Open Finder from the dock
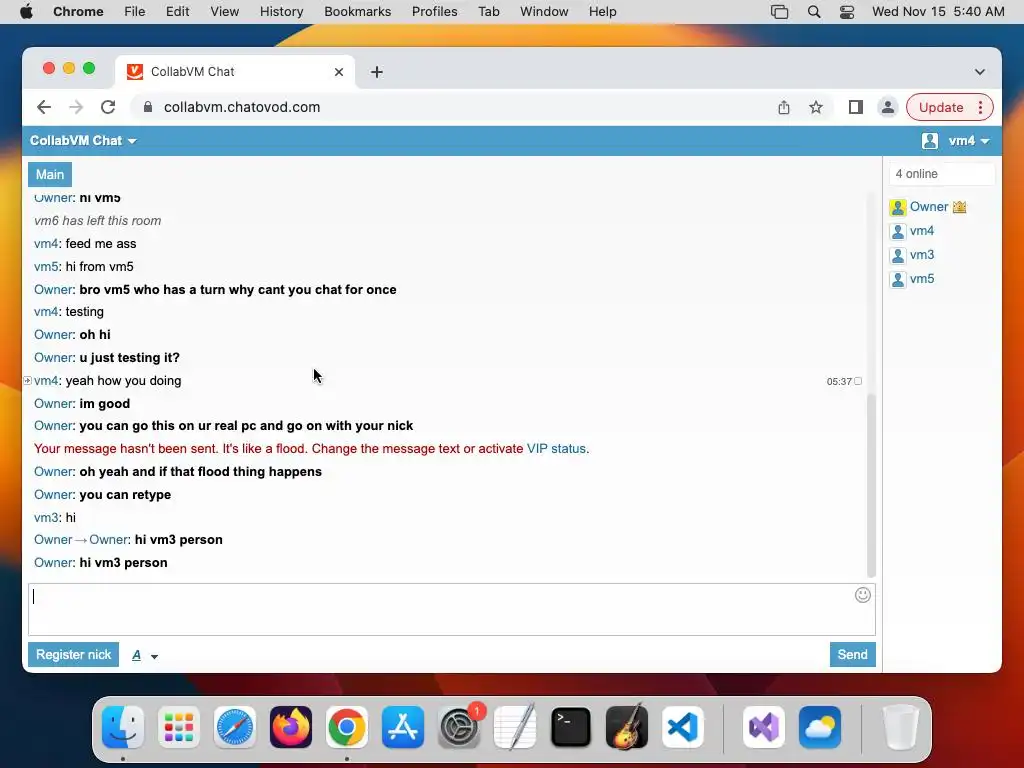Screen dimensions: 1024x768 pyautogui.click(x=123, y=727)
